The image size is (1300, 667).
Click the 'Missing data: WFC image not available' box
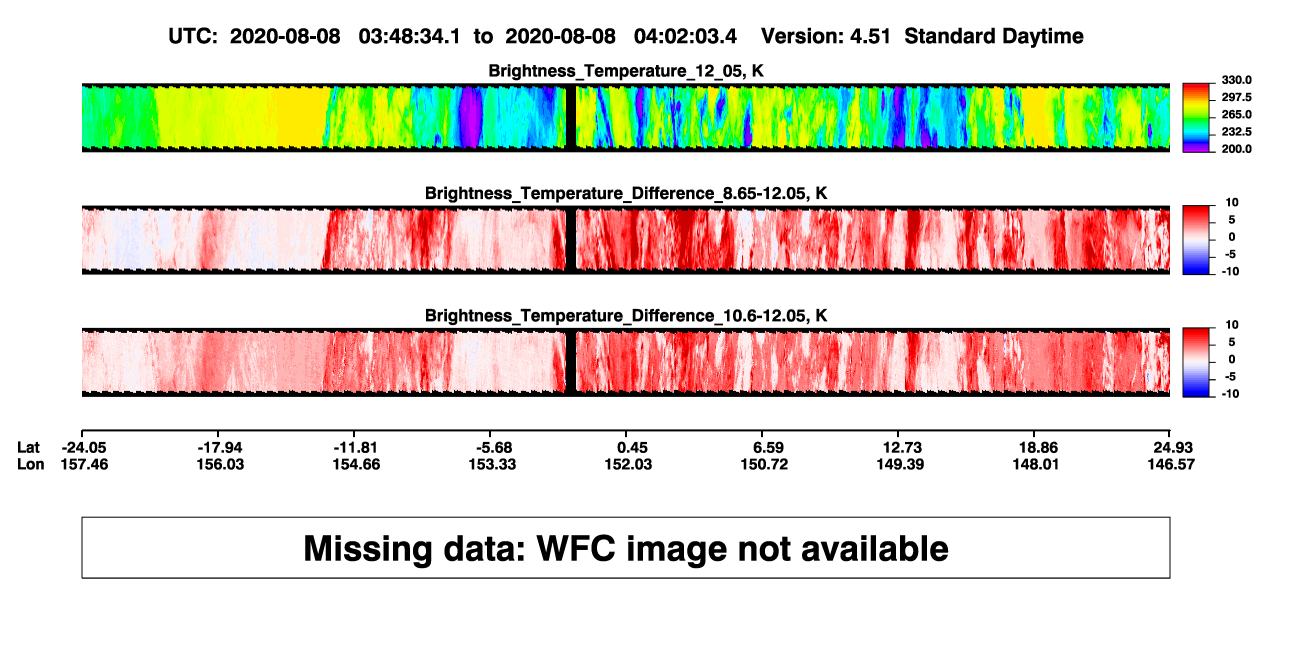[x=626, y=548]
